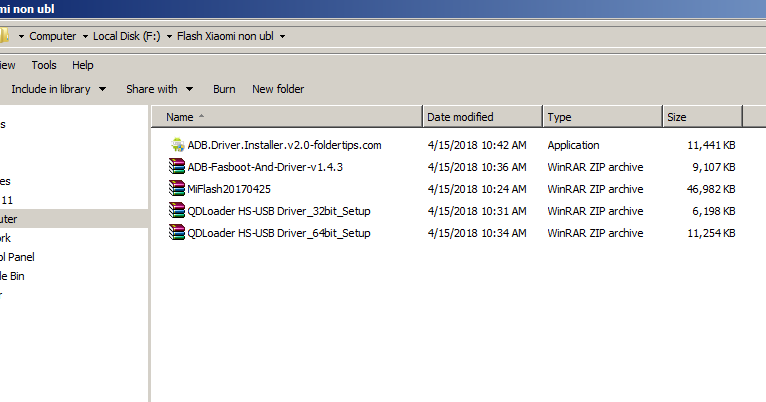Sort files by Name column
Viewport: 766px width, 402px height.
(x=287, y=117)
